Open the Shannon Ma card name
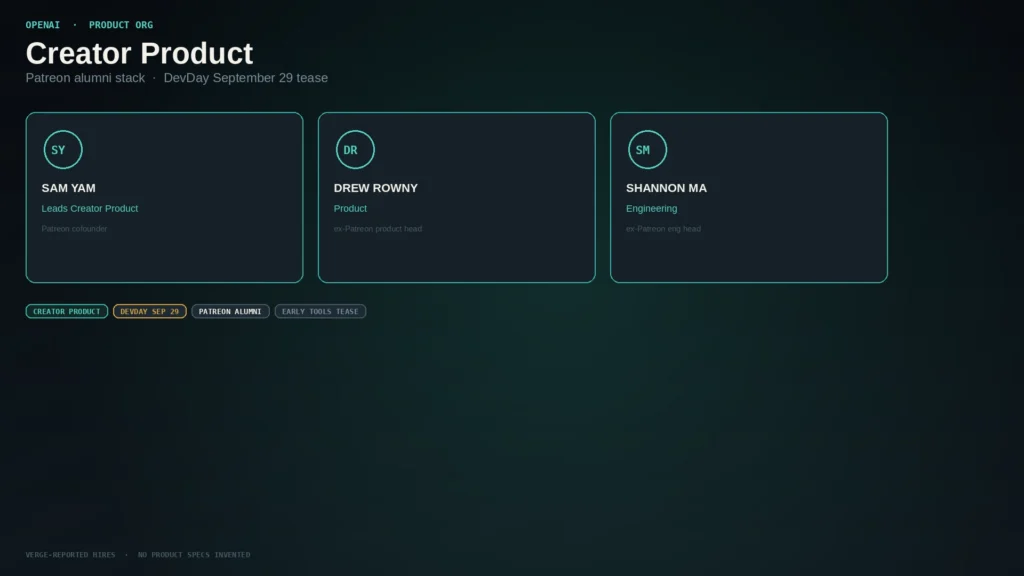Image resolution: width=1024 pixels, height=576 pixels. point(666,188)
